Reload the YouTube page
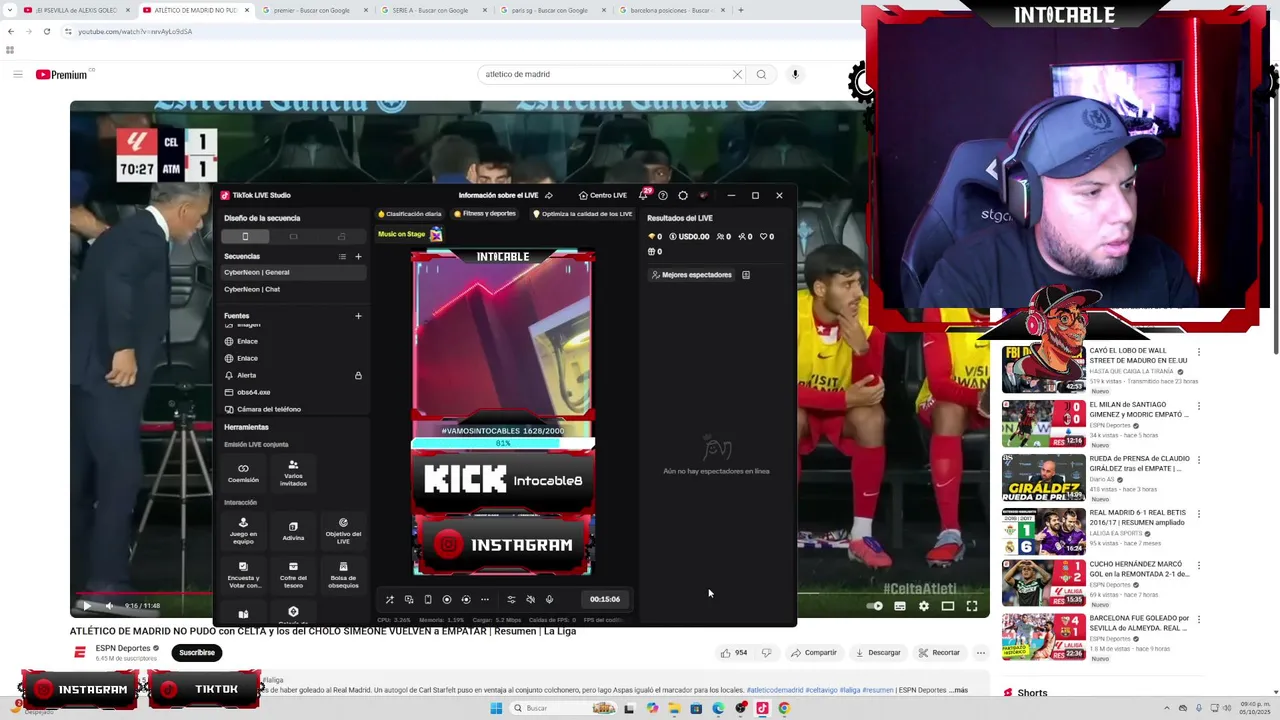The height and width of the screenshot is (720, 1280). tap(46, 31)
